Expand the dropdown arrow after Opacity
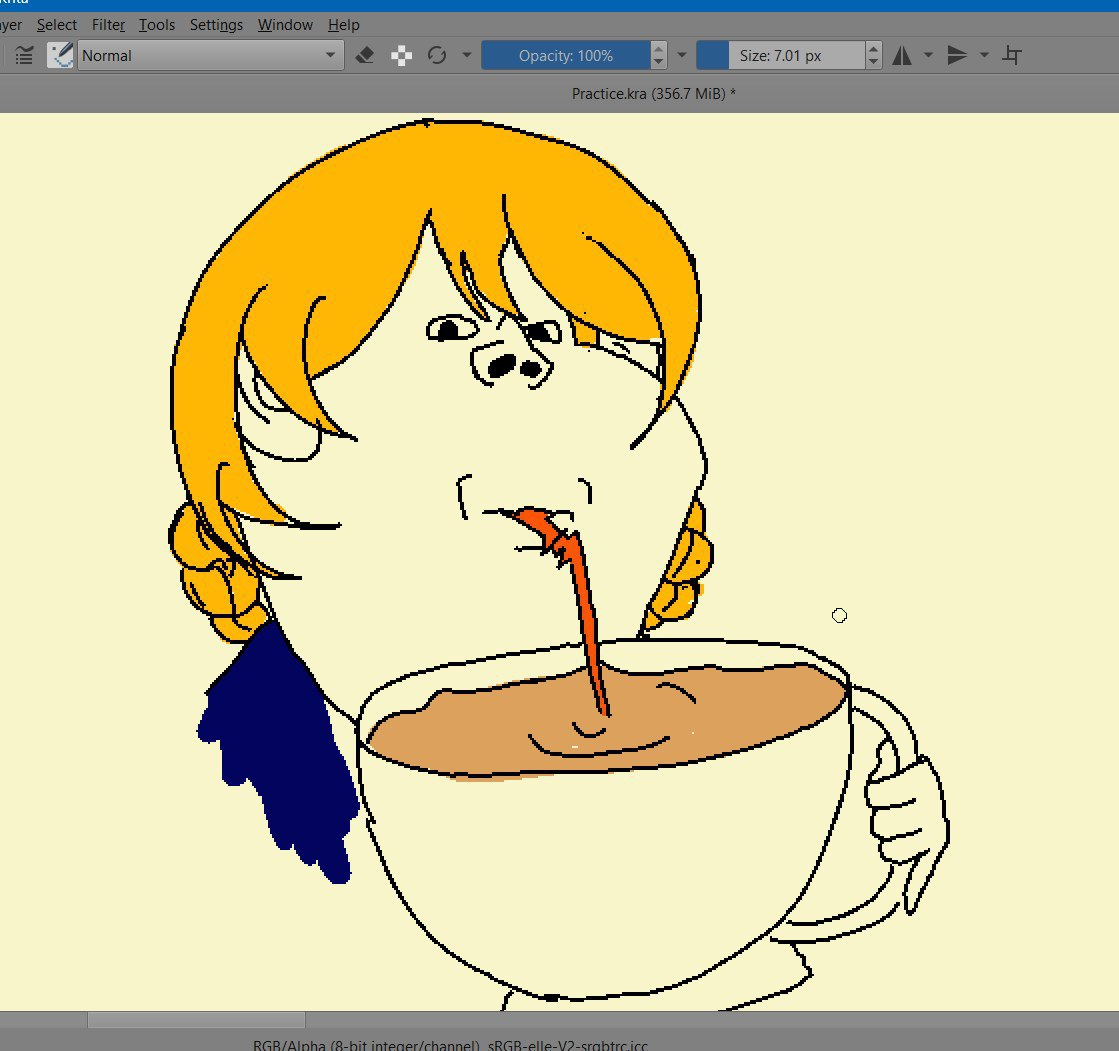Image resolution: width=1119 pixels, height=1051 pixels. [682, 55]
